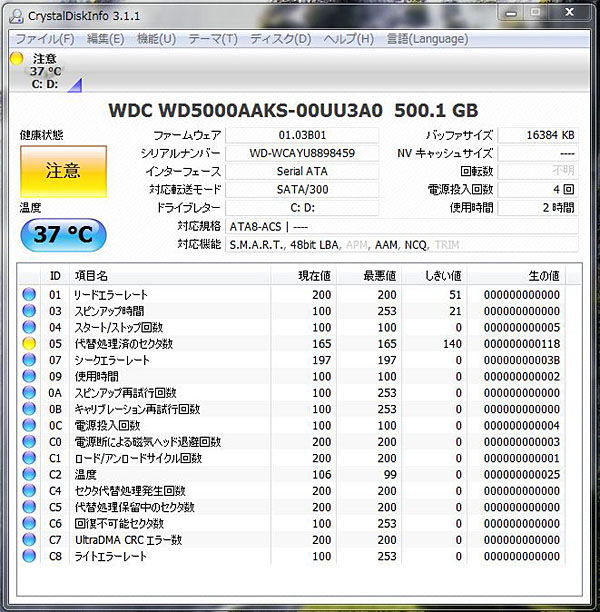
Task: Click blue status icon for ID C4
Action: pos(29,491)
